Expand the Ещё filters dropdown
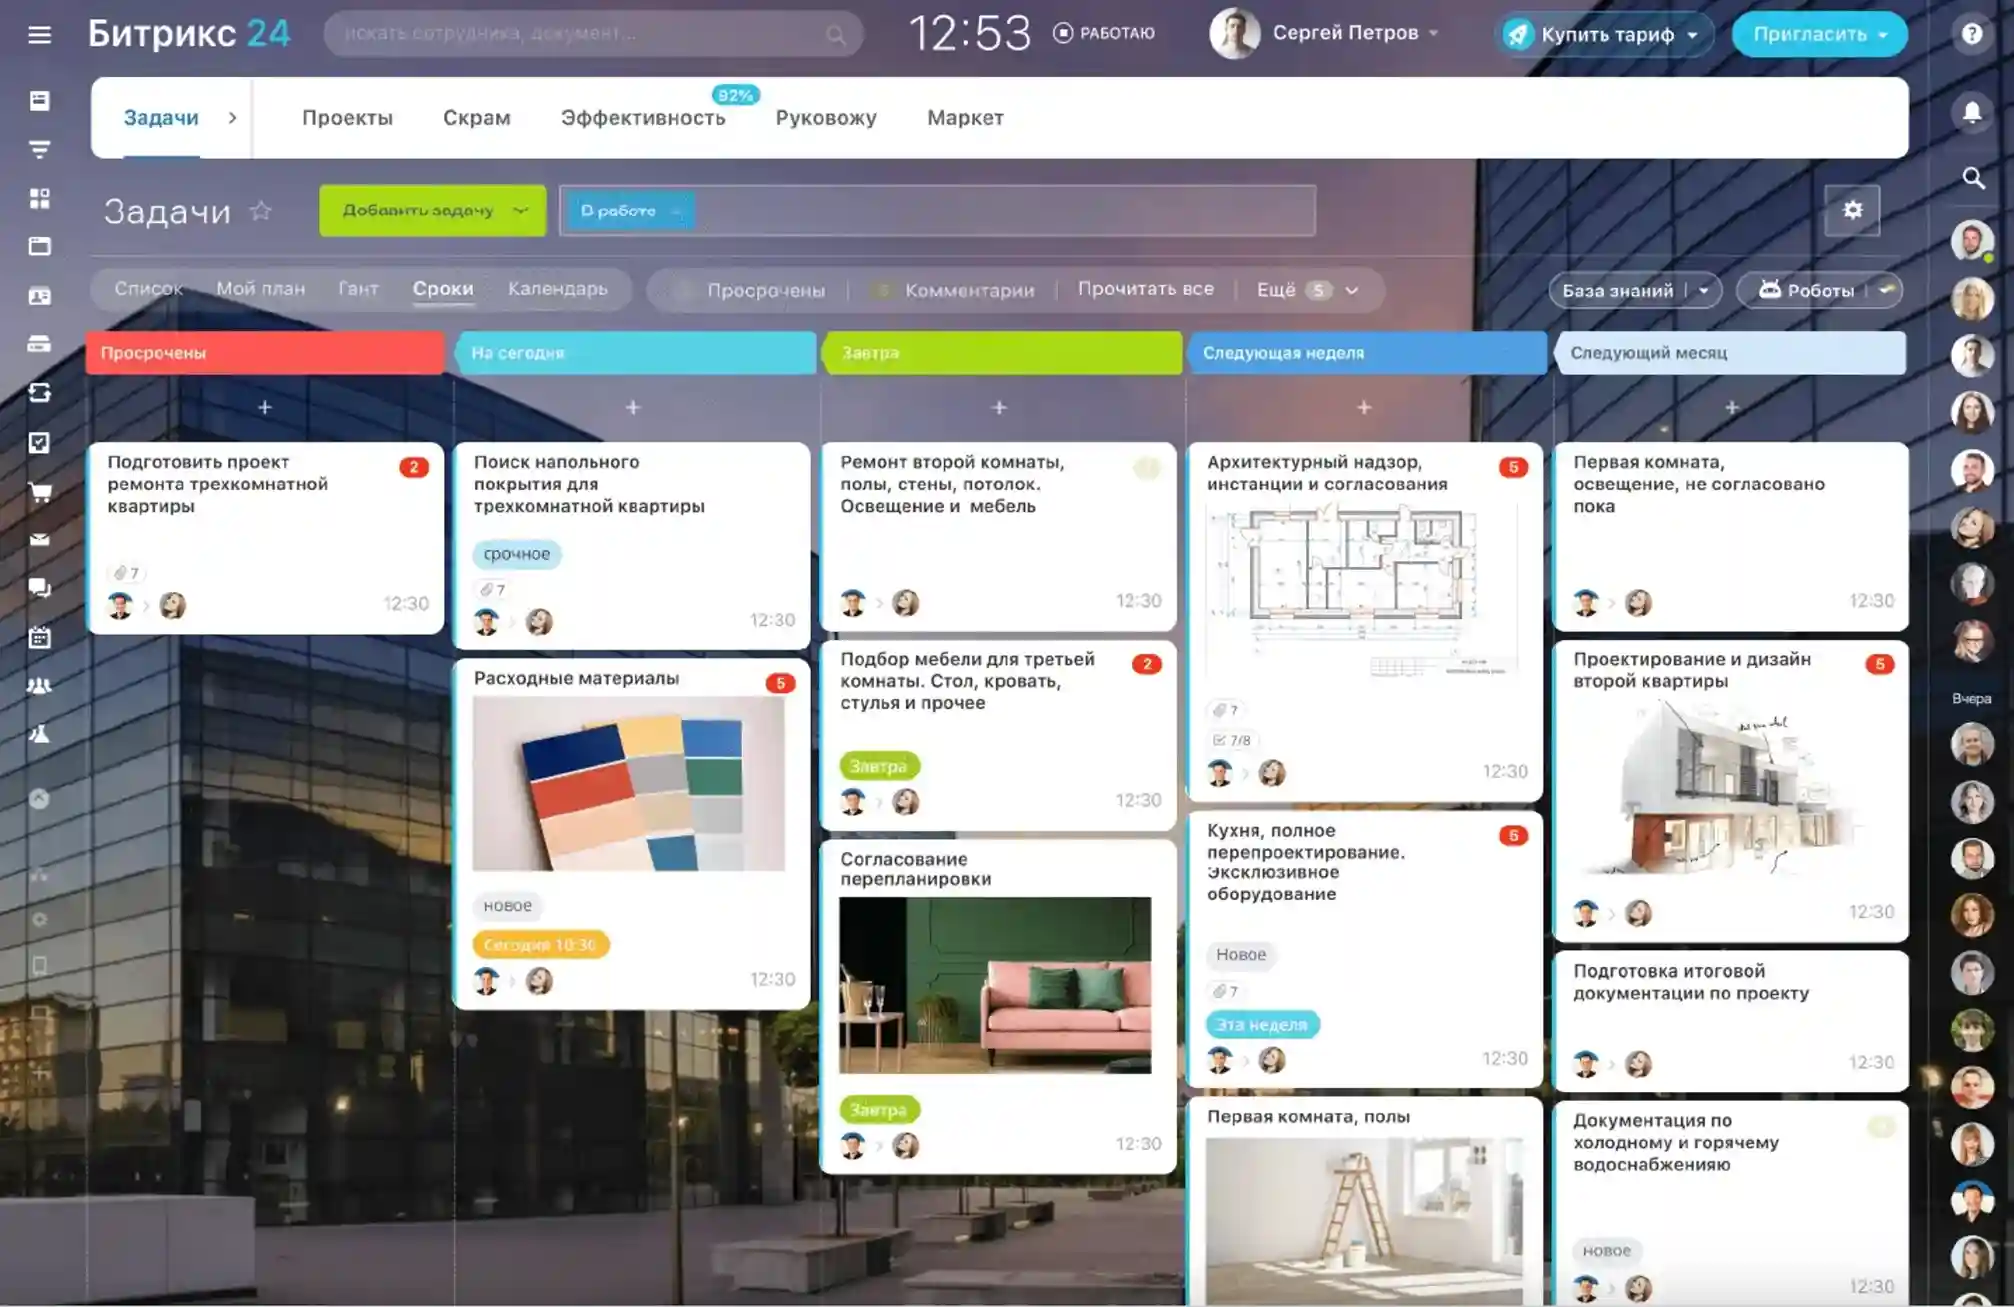Viewport: 2014px width, 1307px height. (1308, 290)
